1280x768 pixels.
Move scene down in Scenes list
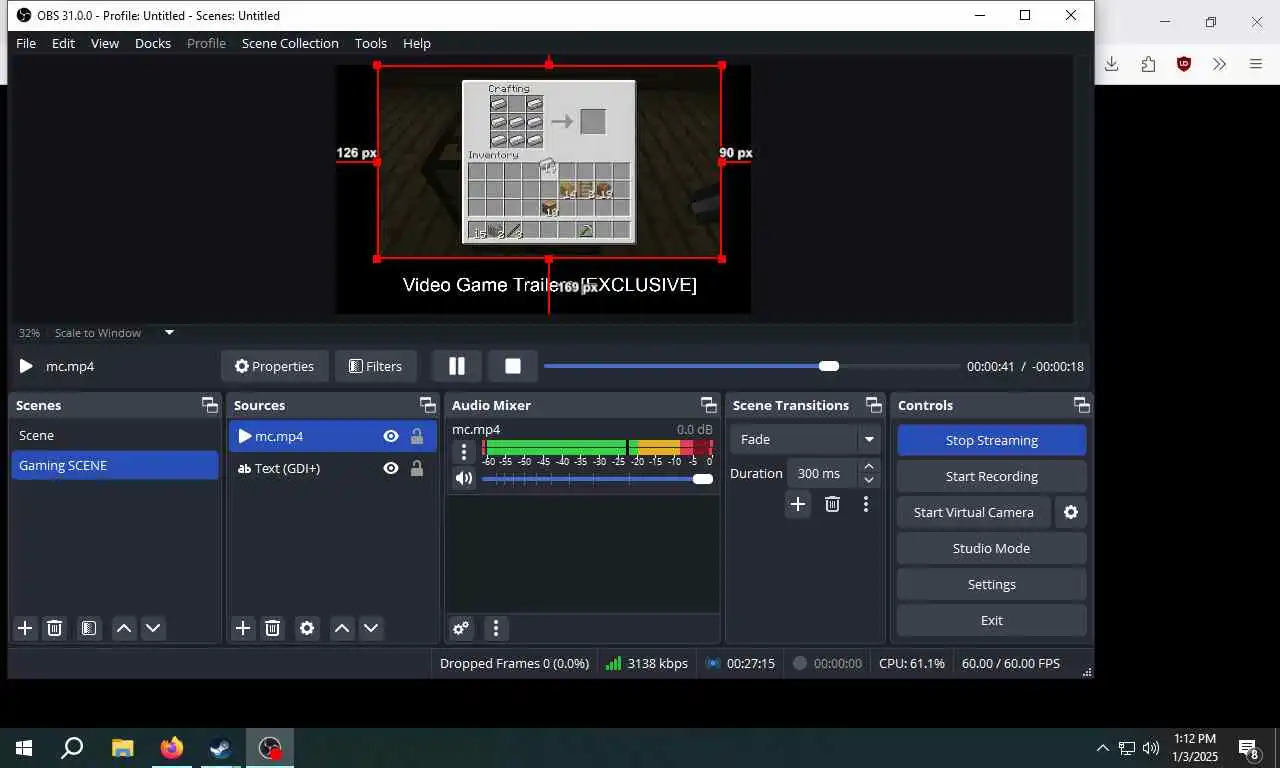tap(153, 628)
